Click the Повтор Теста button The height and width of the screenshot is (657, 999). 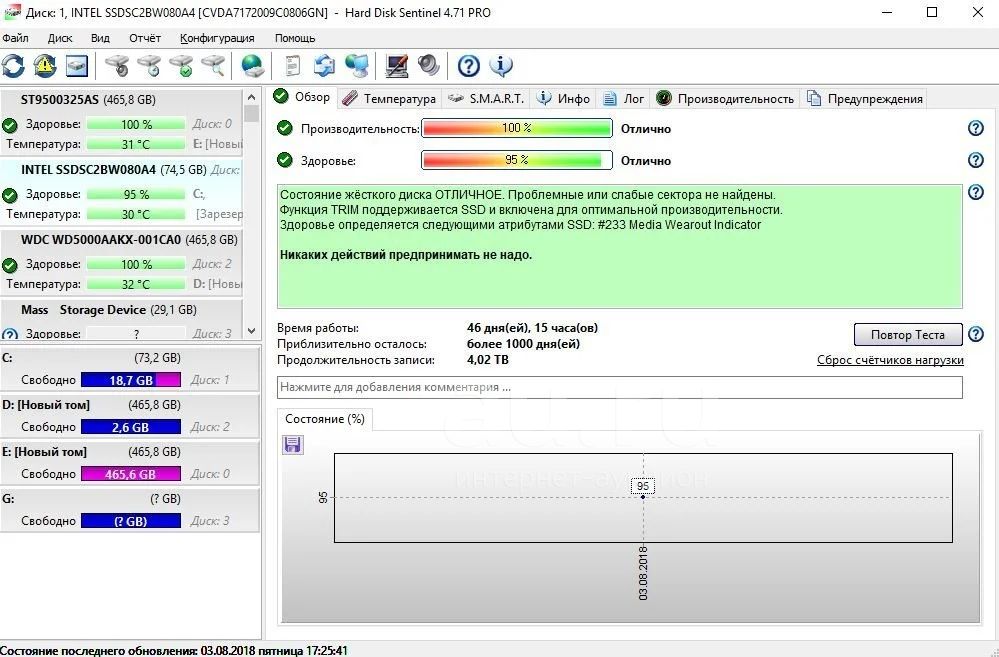908,335
